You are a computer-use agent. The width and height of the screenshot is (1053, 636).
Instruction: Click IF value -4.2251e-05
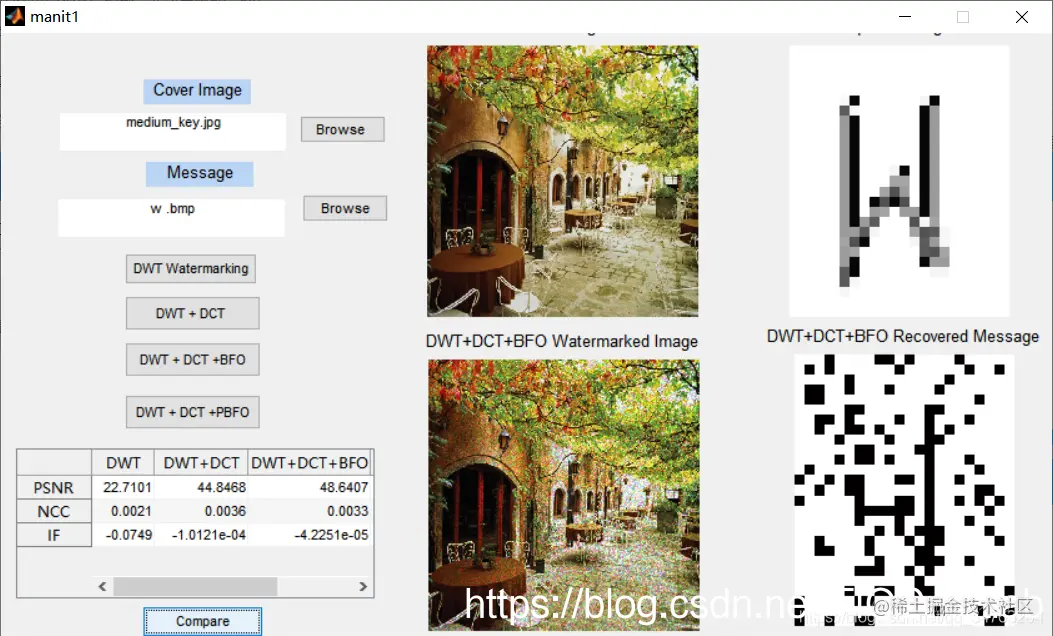(310, 535)
